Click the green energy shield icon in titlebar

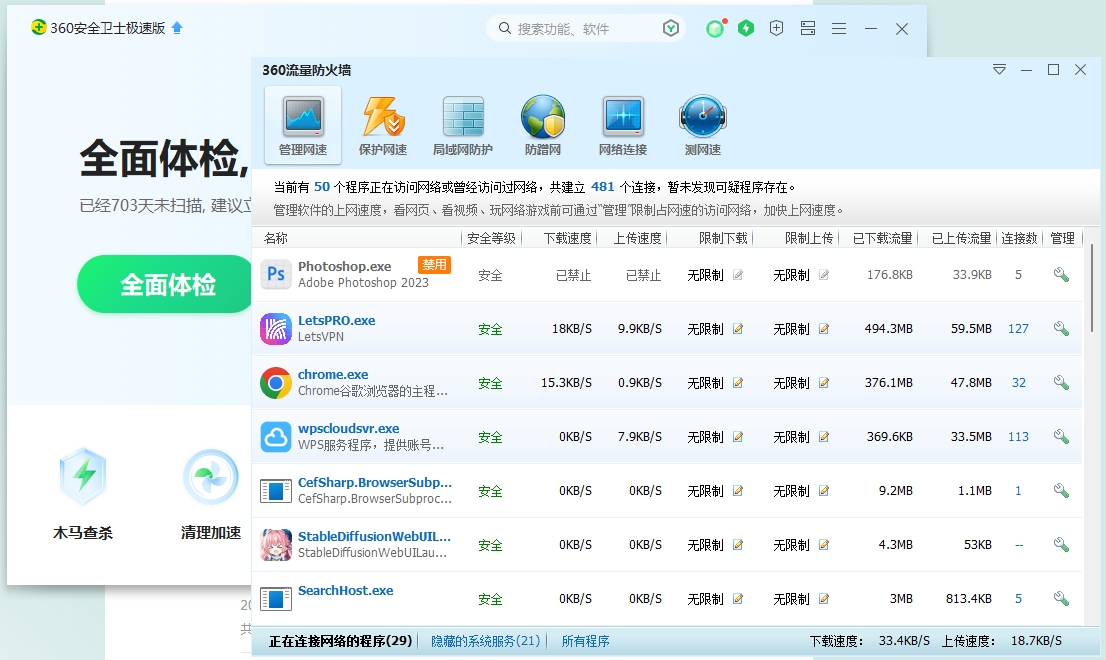point(746,29)
